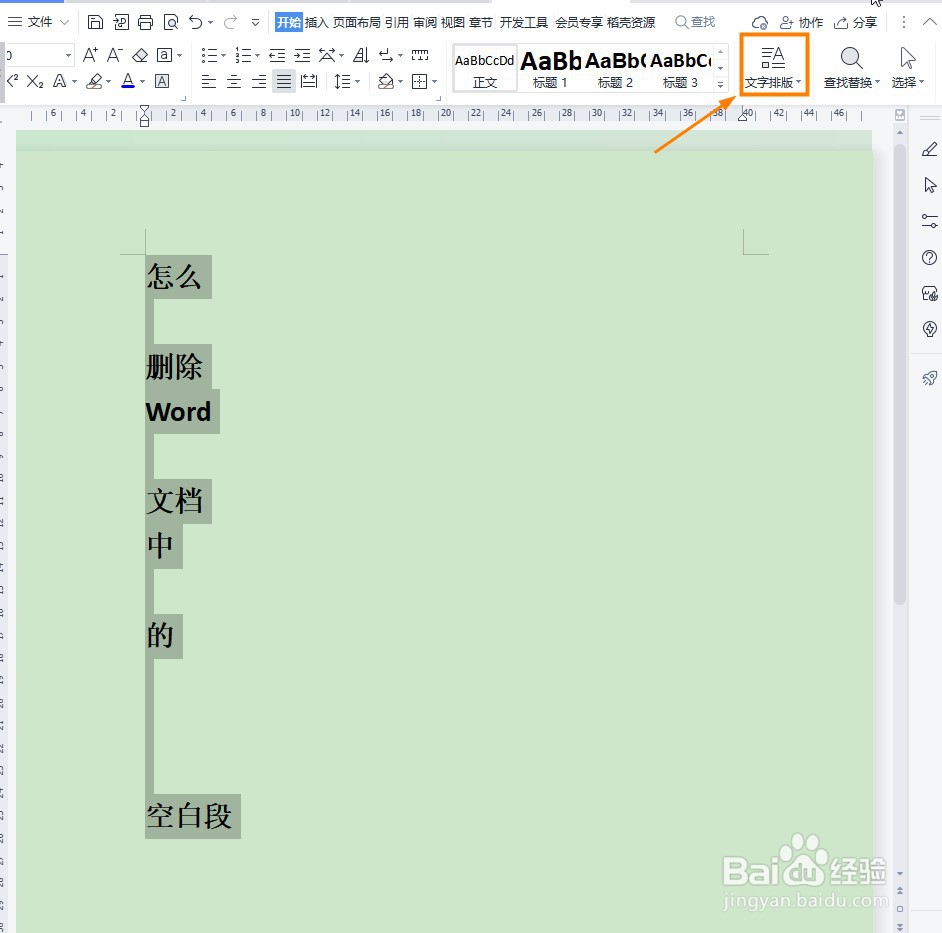Align text left
The image size is (942, 933).
point(208,81)
